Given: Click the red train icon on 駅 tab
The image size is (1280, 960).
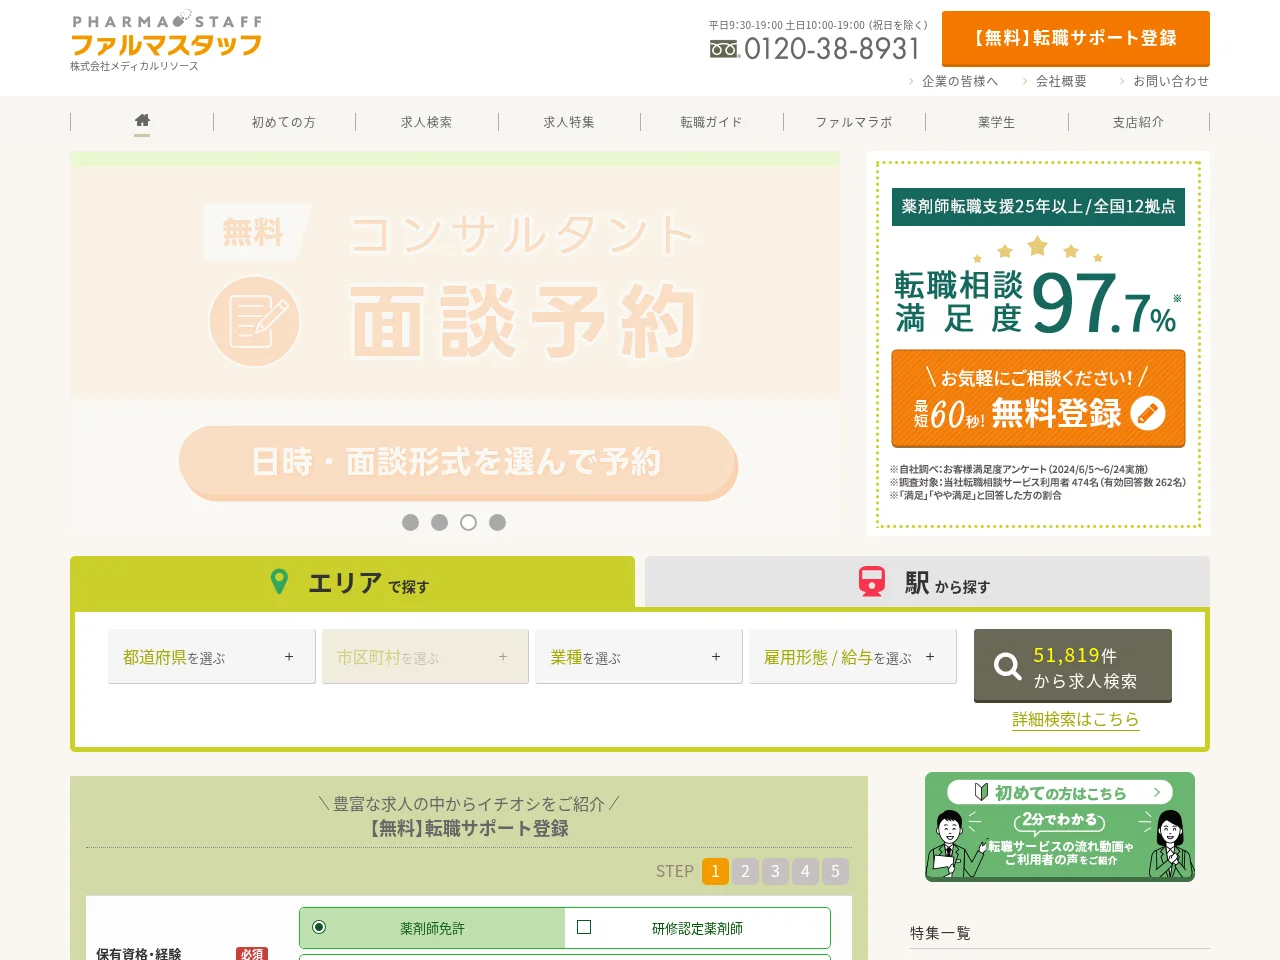Looking at the screenshot, I should click(x=872, y=581).
